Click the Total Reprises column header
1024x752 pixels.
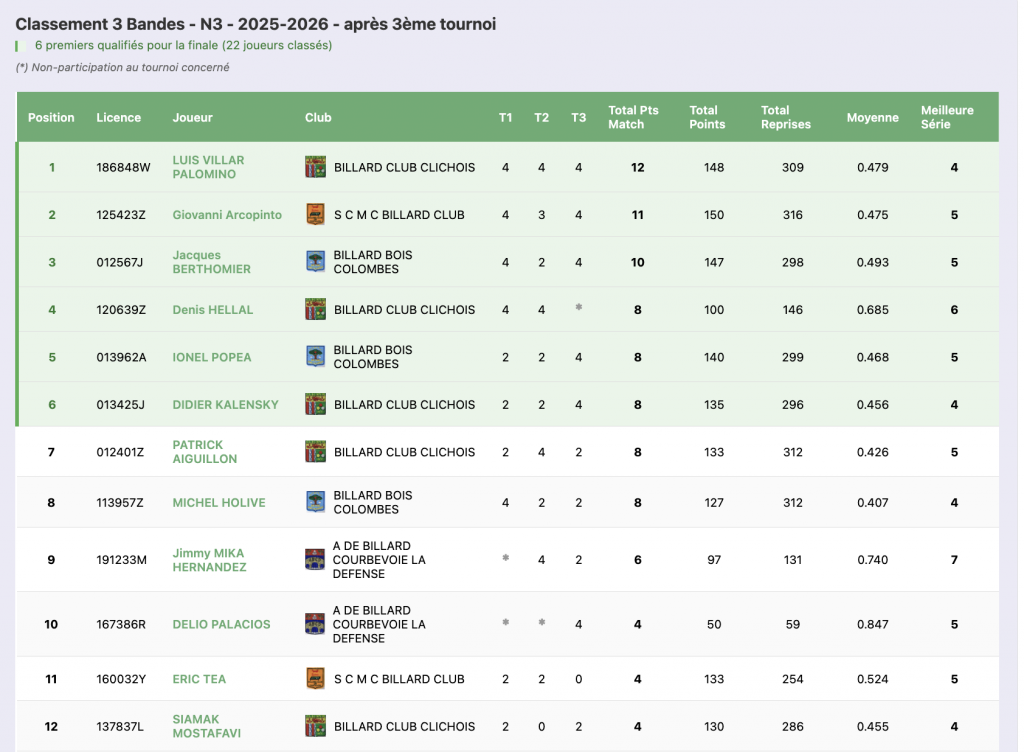tap(785, 117)
